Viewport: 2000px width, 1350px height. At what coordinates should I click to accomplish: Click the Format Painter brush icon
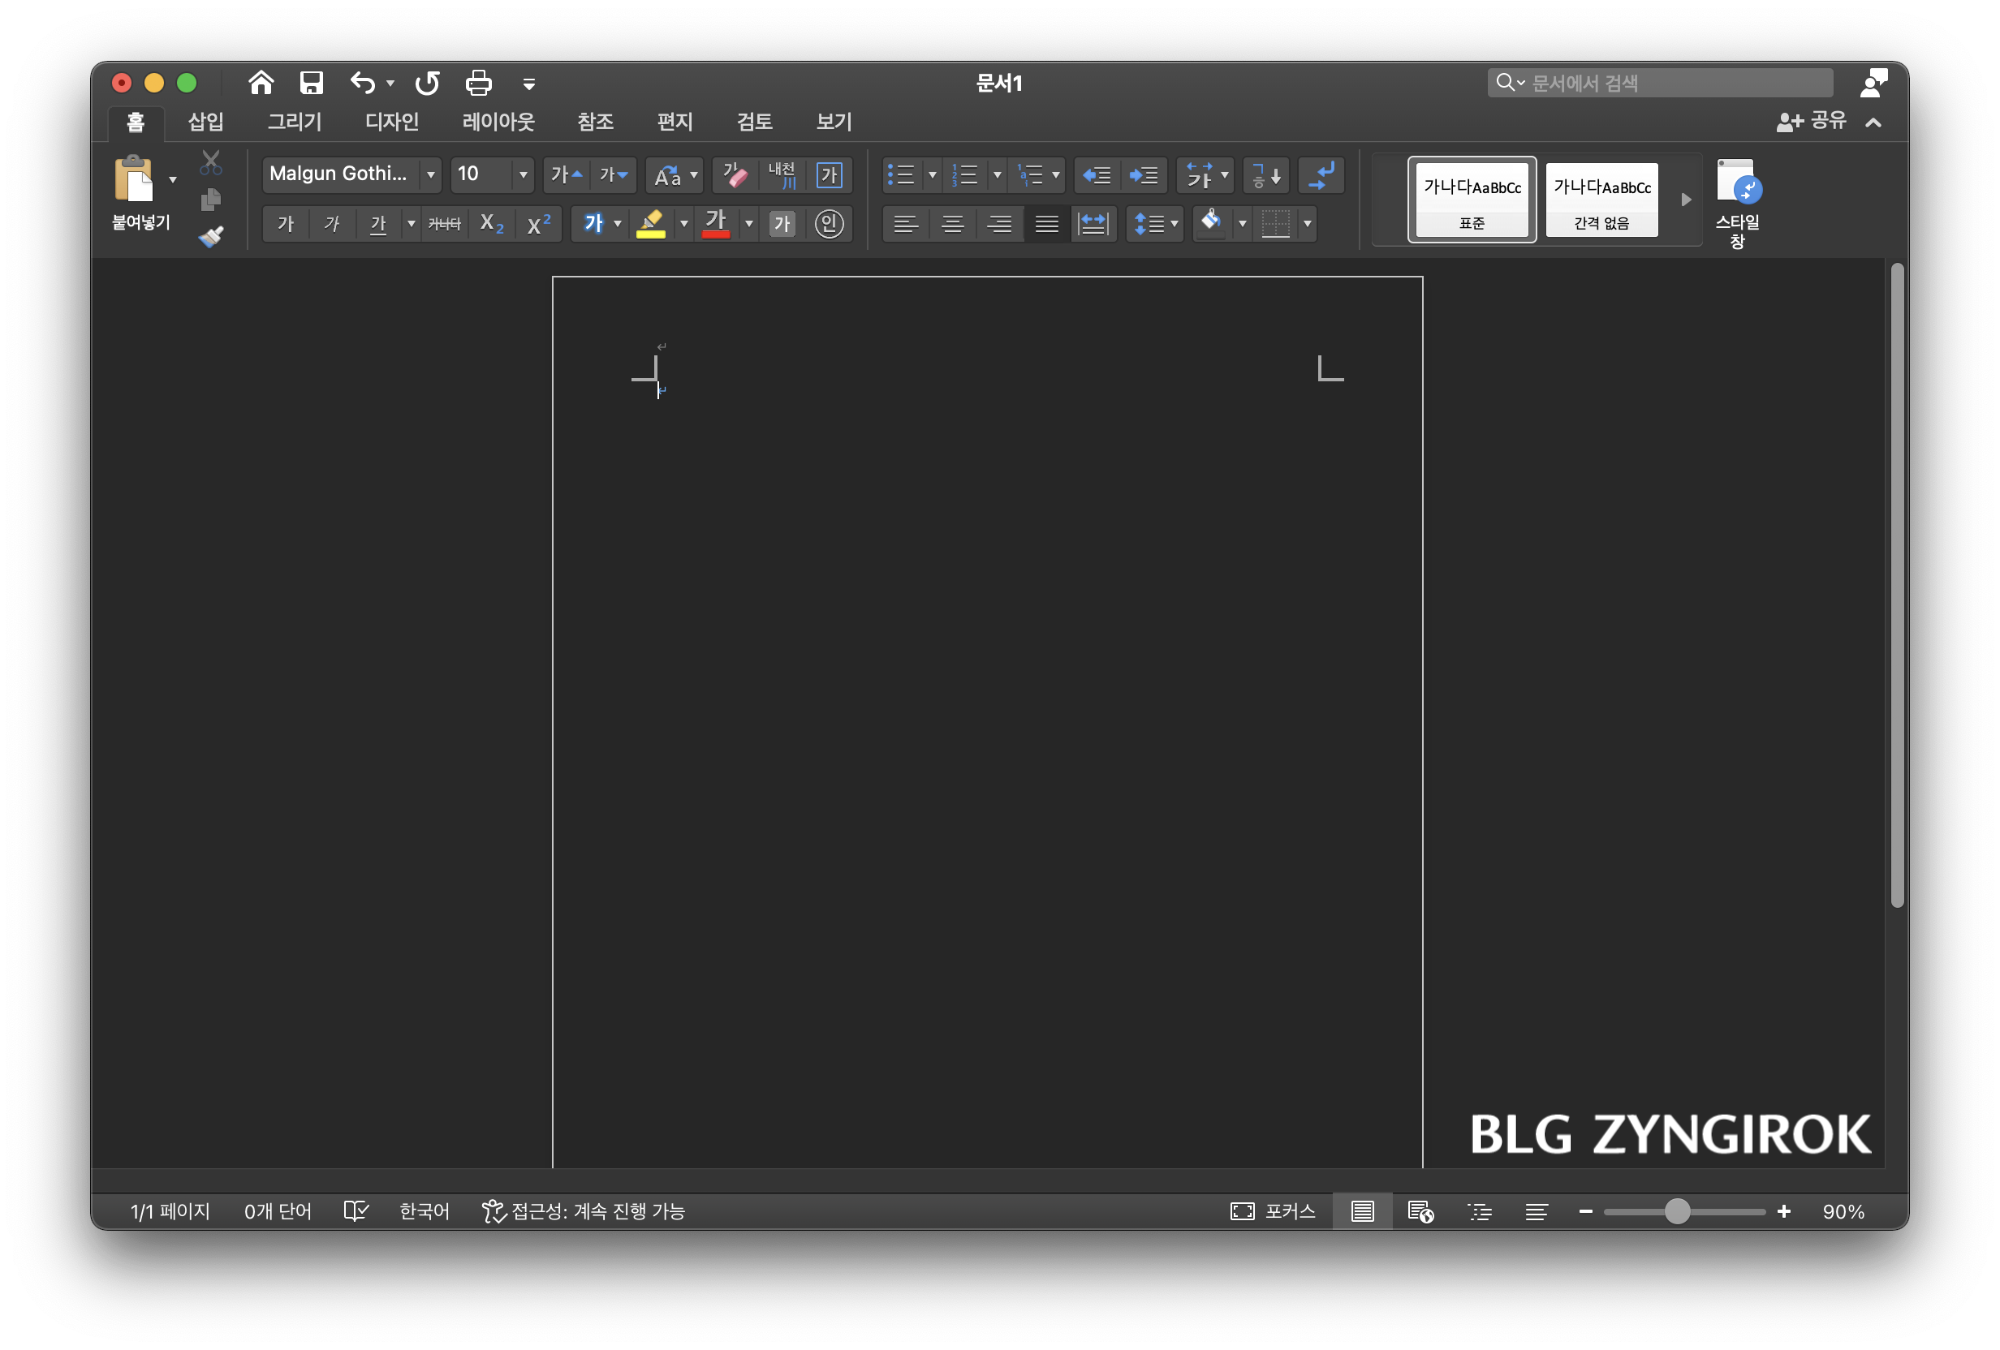[211, 237]
